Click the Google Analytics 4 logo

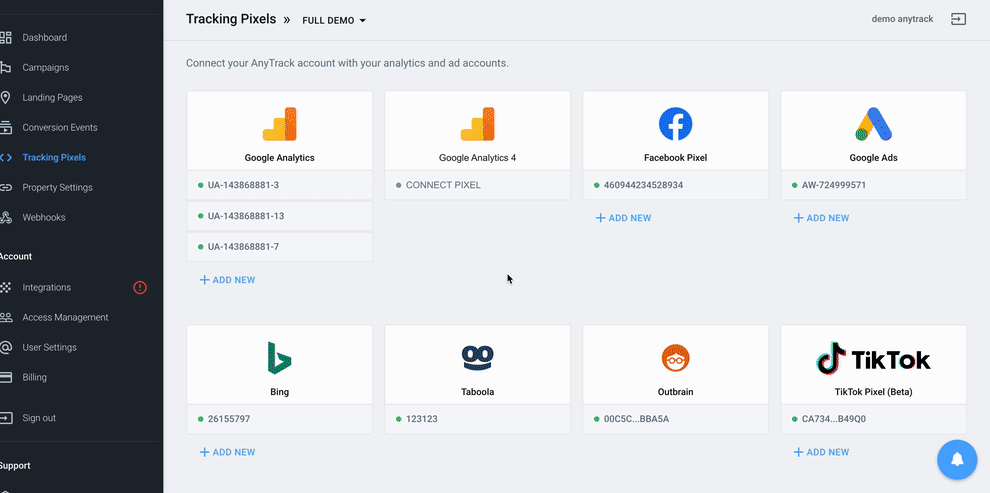(477, 124)
